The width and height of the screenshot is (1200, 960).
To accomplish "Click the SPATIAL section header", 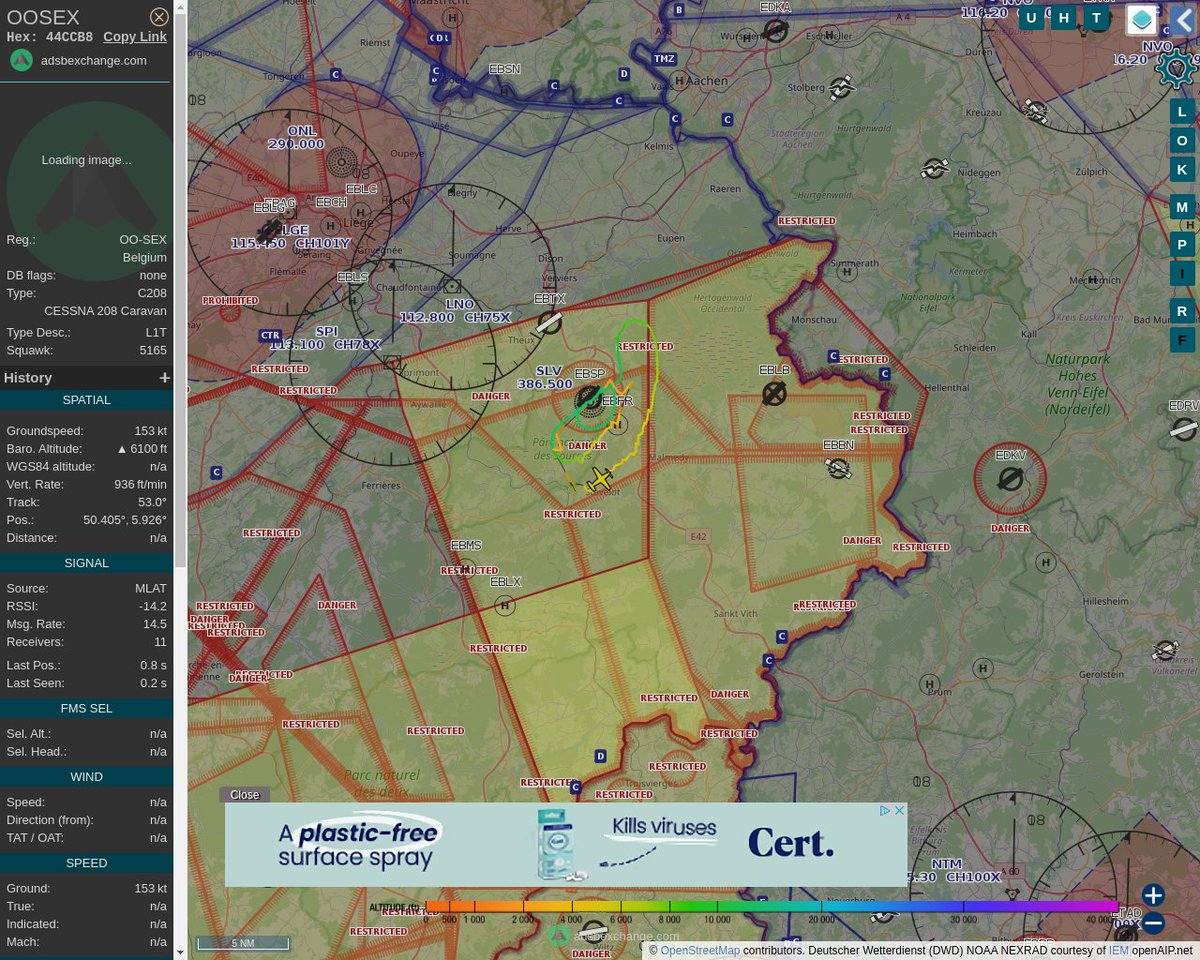I will pos(87,400).
